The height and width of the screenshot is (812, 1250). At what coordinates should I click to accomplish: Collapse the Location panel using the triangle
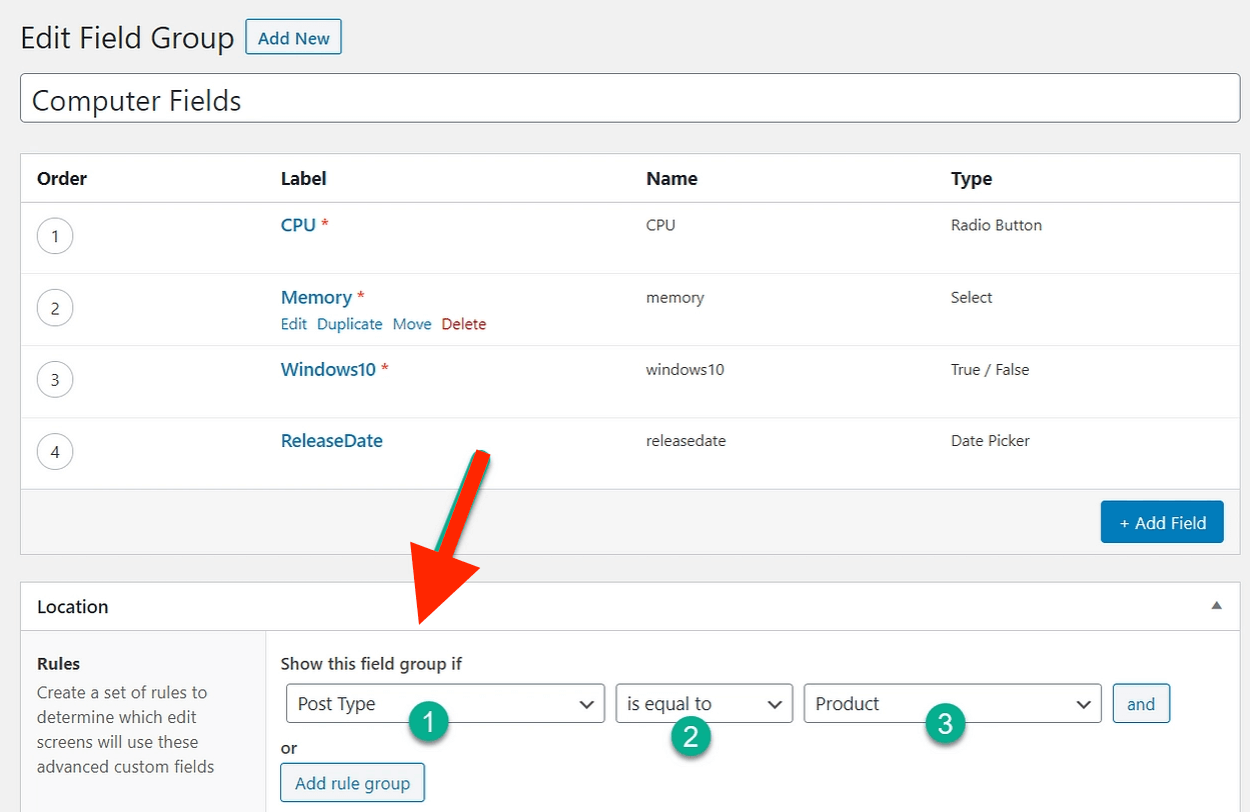1216,606
